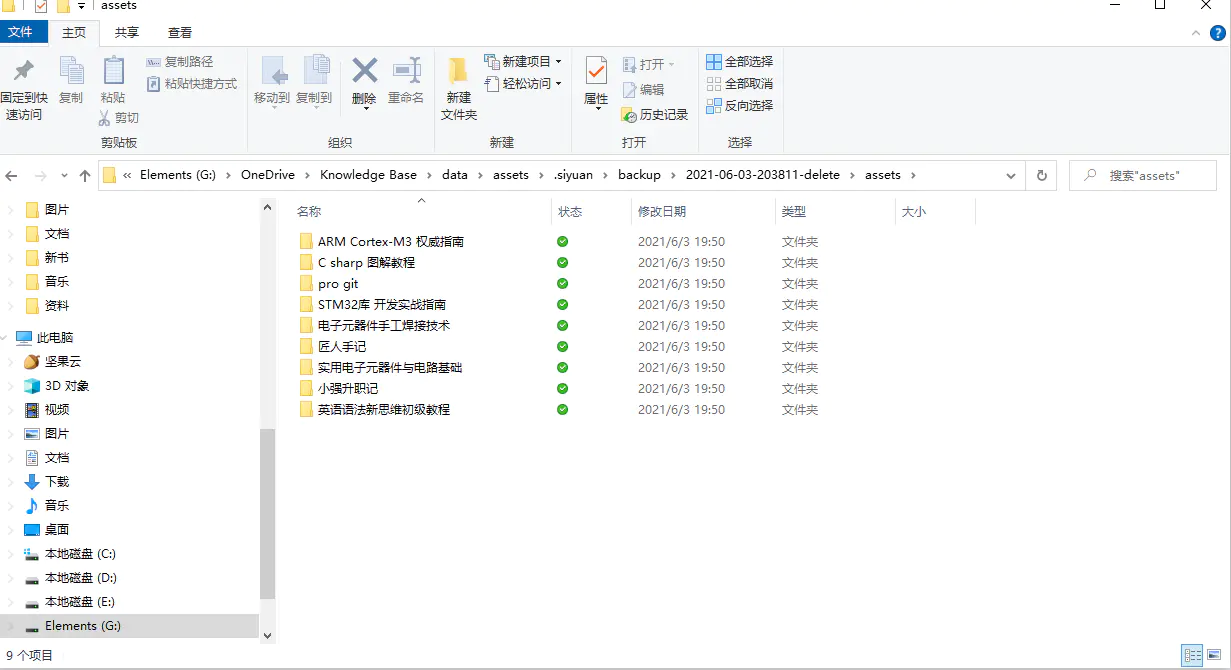
Task: Select the C sharp 图解教程 folder
Action: (366, 263)
